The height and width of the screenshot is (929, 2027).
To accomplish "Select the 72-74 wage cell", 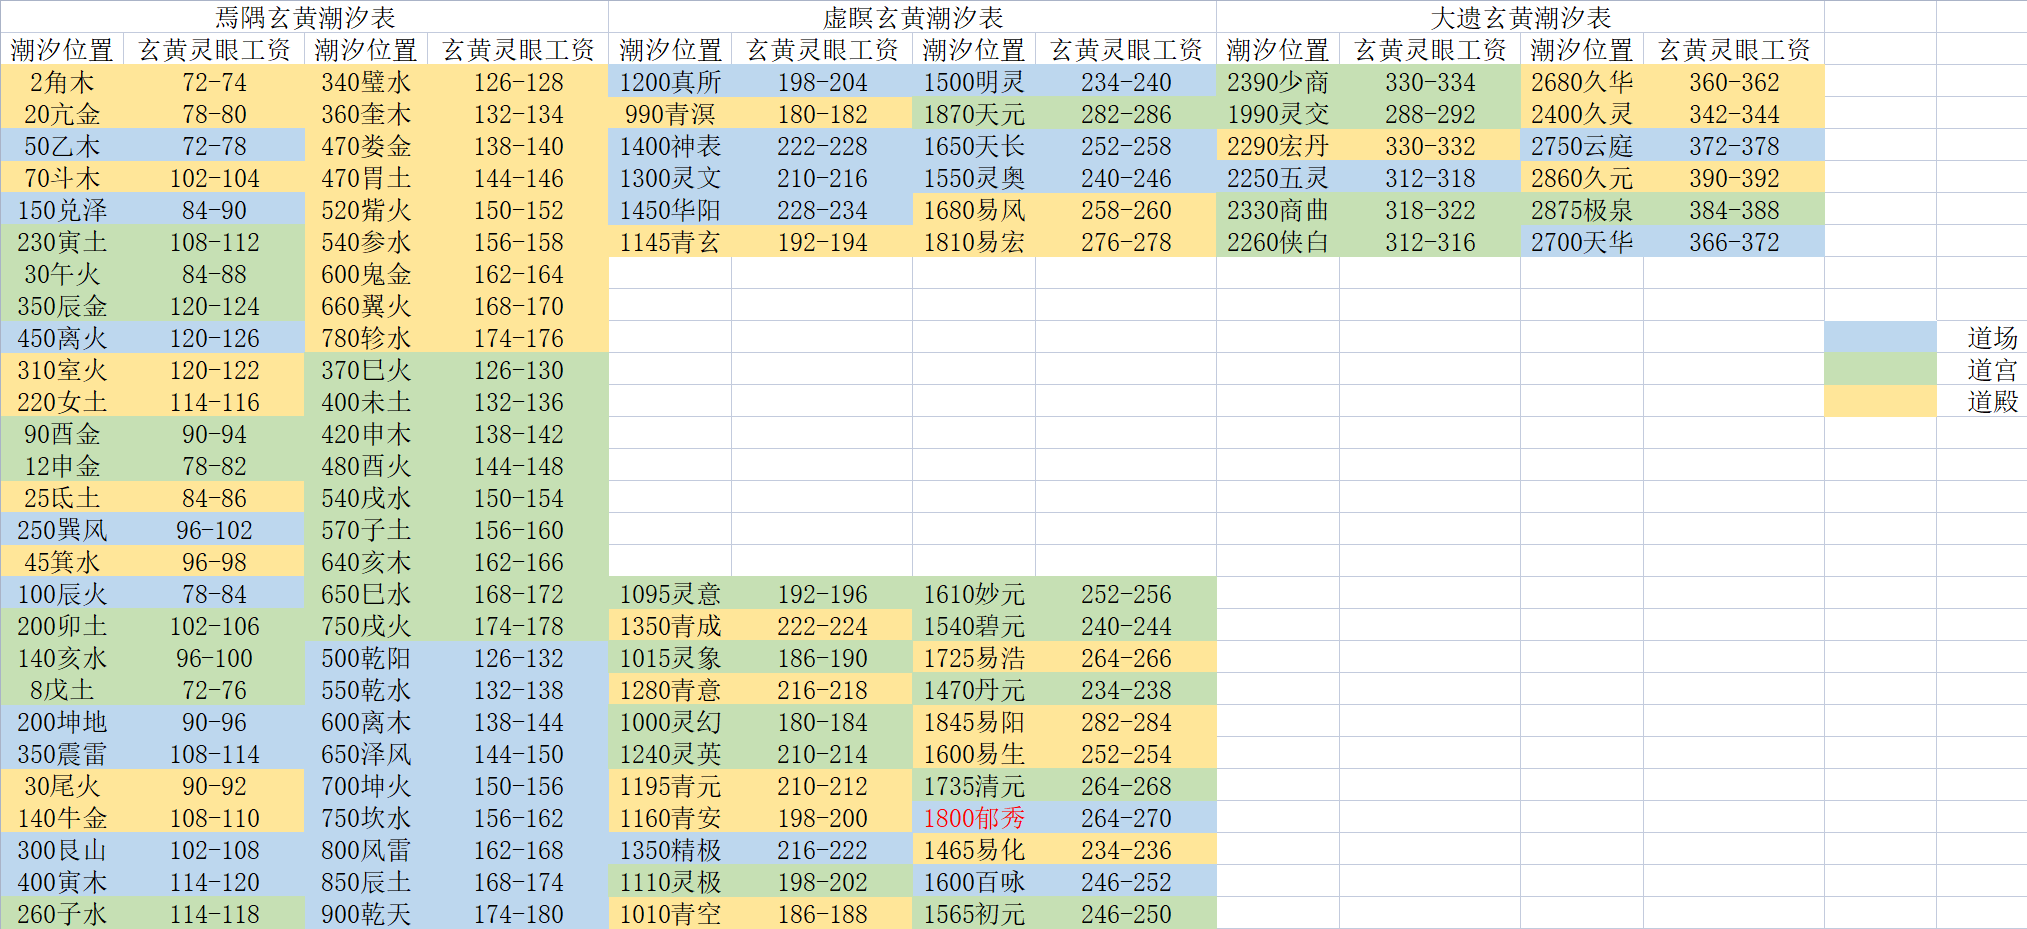I will (214, 81).
